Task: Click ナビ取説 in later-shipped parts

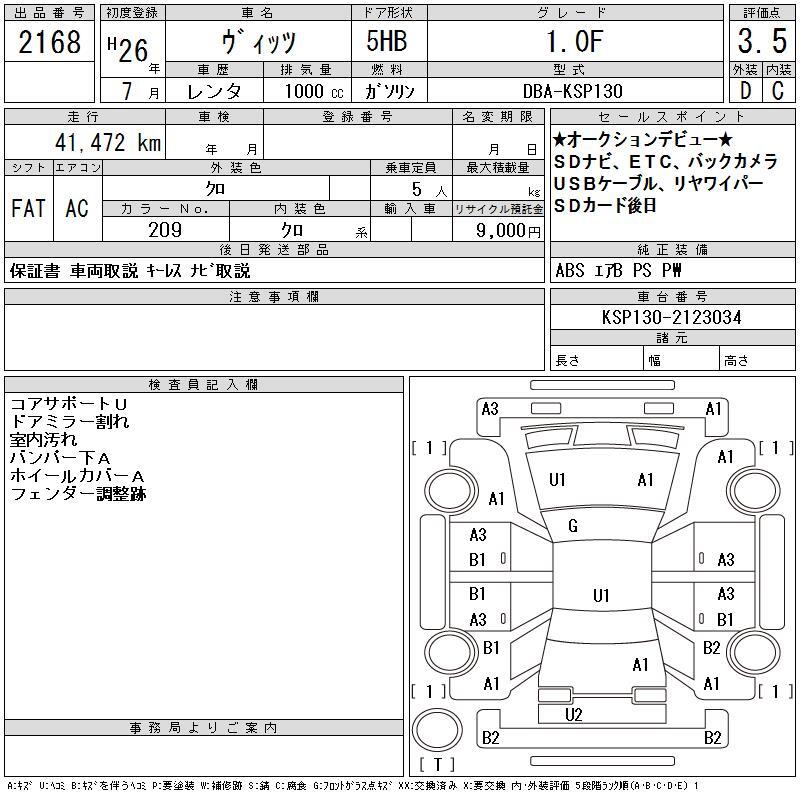Action: pyautogui.click(x=220, y=271)
